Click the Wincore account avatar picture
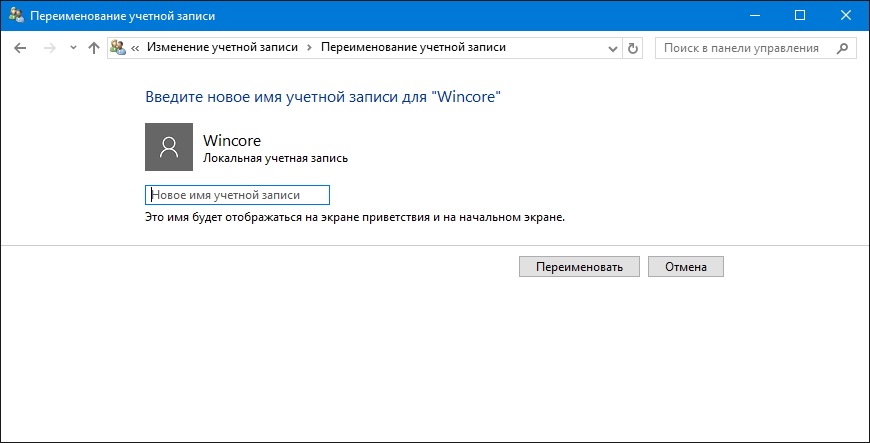 point(169,147)
